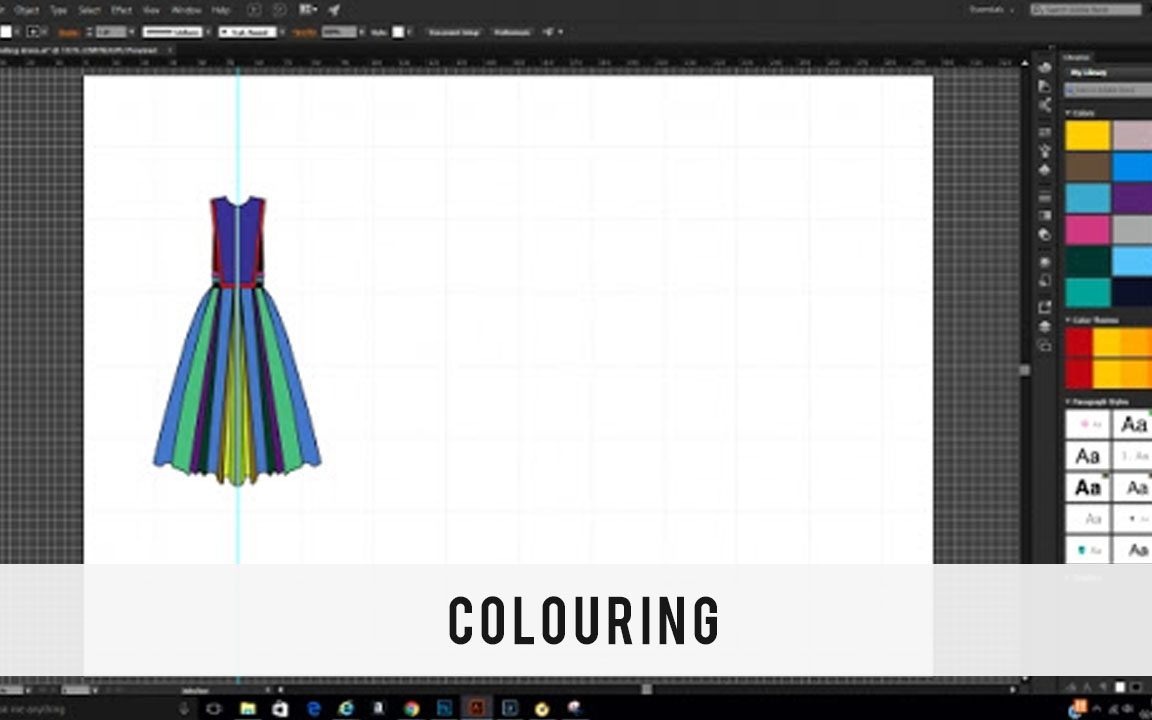Click the Fill color box in control bar

[x=6, y=32]
